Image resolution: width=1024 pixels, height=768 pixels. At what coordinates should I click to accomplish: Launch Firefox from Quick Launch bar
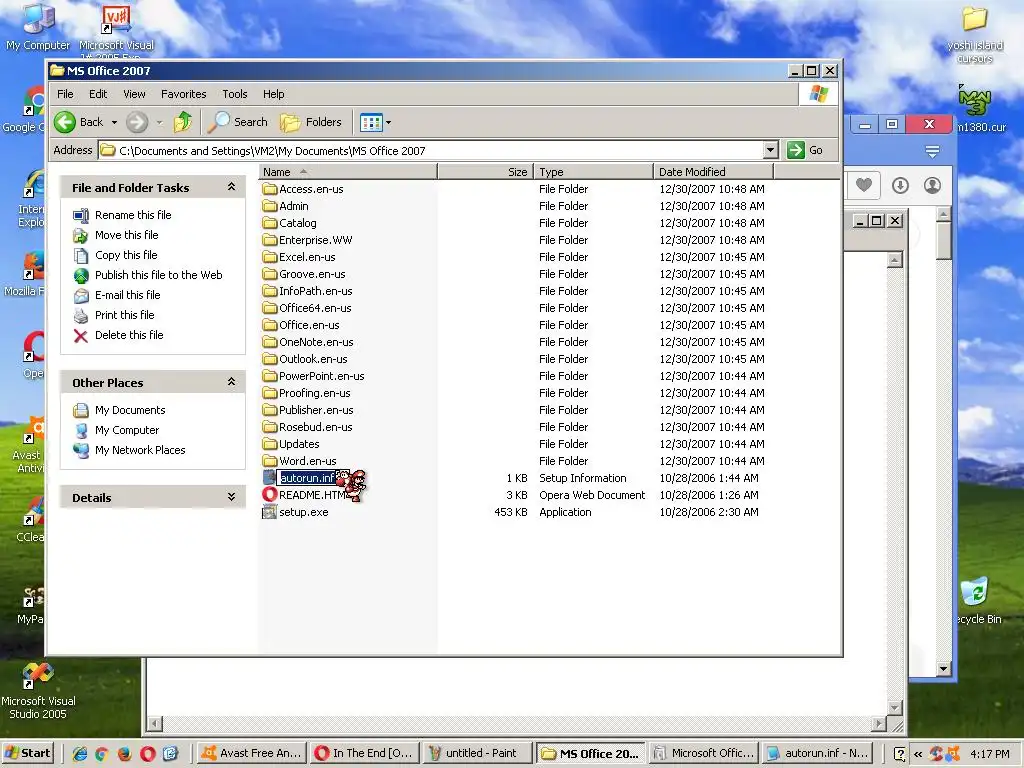[125, 754]
